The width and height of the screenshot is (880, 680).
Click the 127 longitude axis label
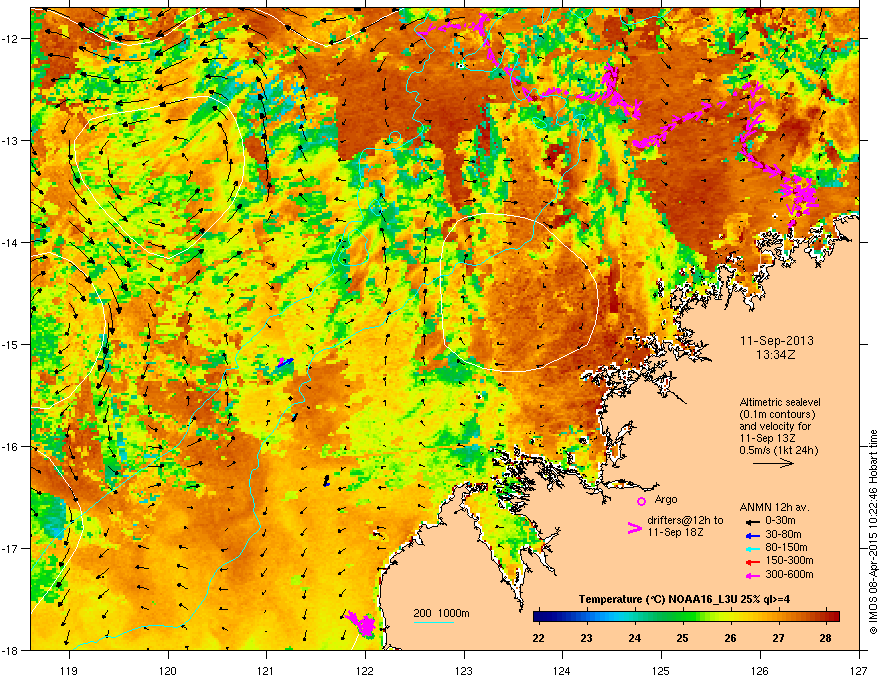tap(859, 670)
